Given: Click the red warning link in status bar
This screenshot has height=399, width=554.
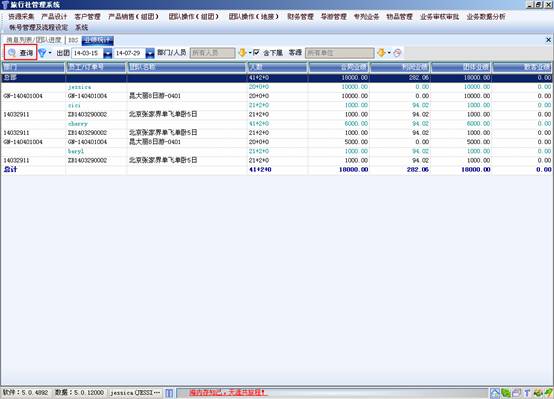Looking at the screenshot, I should point(227,392).
